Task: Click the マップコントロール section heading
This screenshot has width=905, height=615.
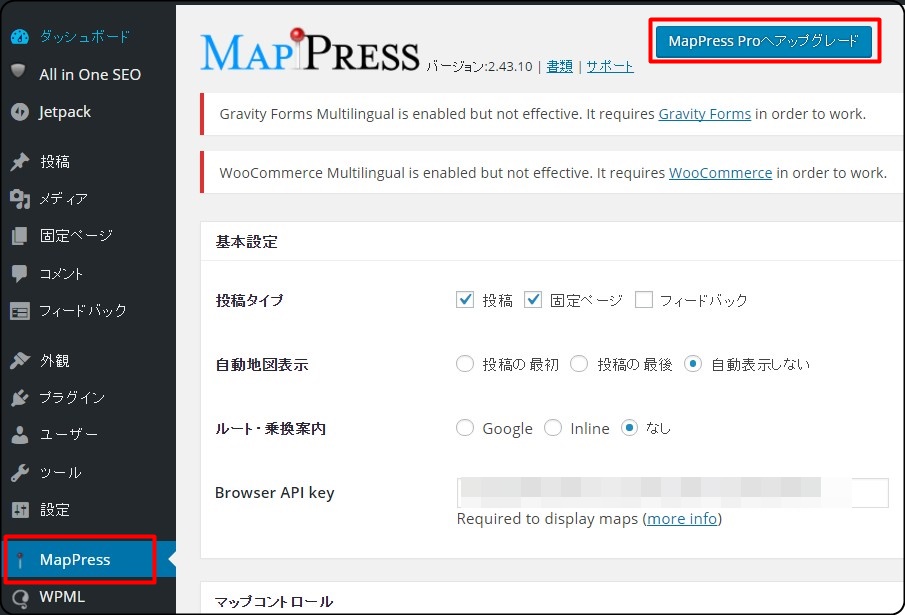Action: 274,602
